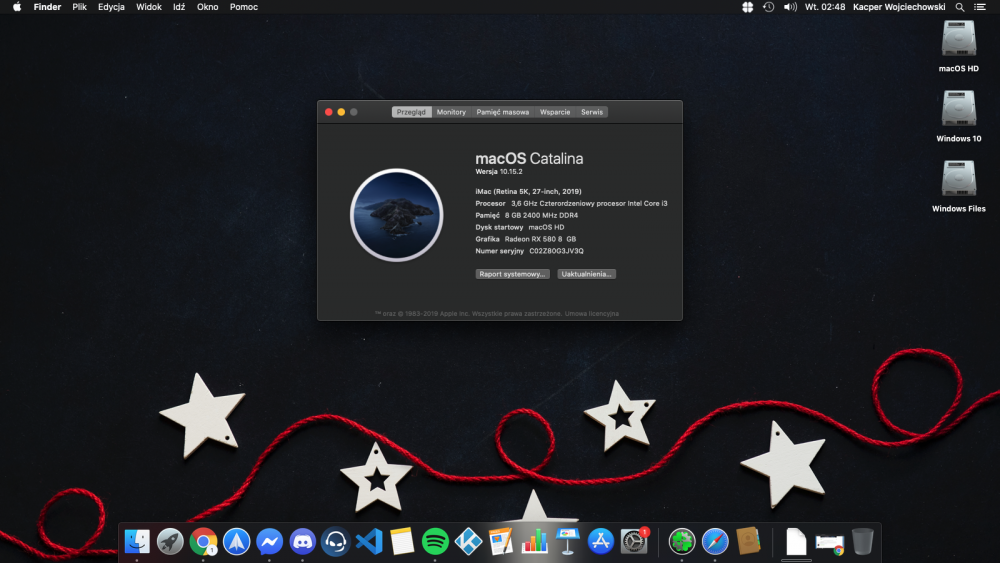Open minimized Chrome window in Dock
This screenshot has height=563, width=1000.
[830, 543]
